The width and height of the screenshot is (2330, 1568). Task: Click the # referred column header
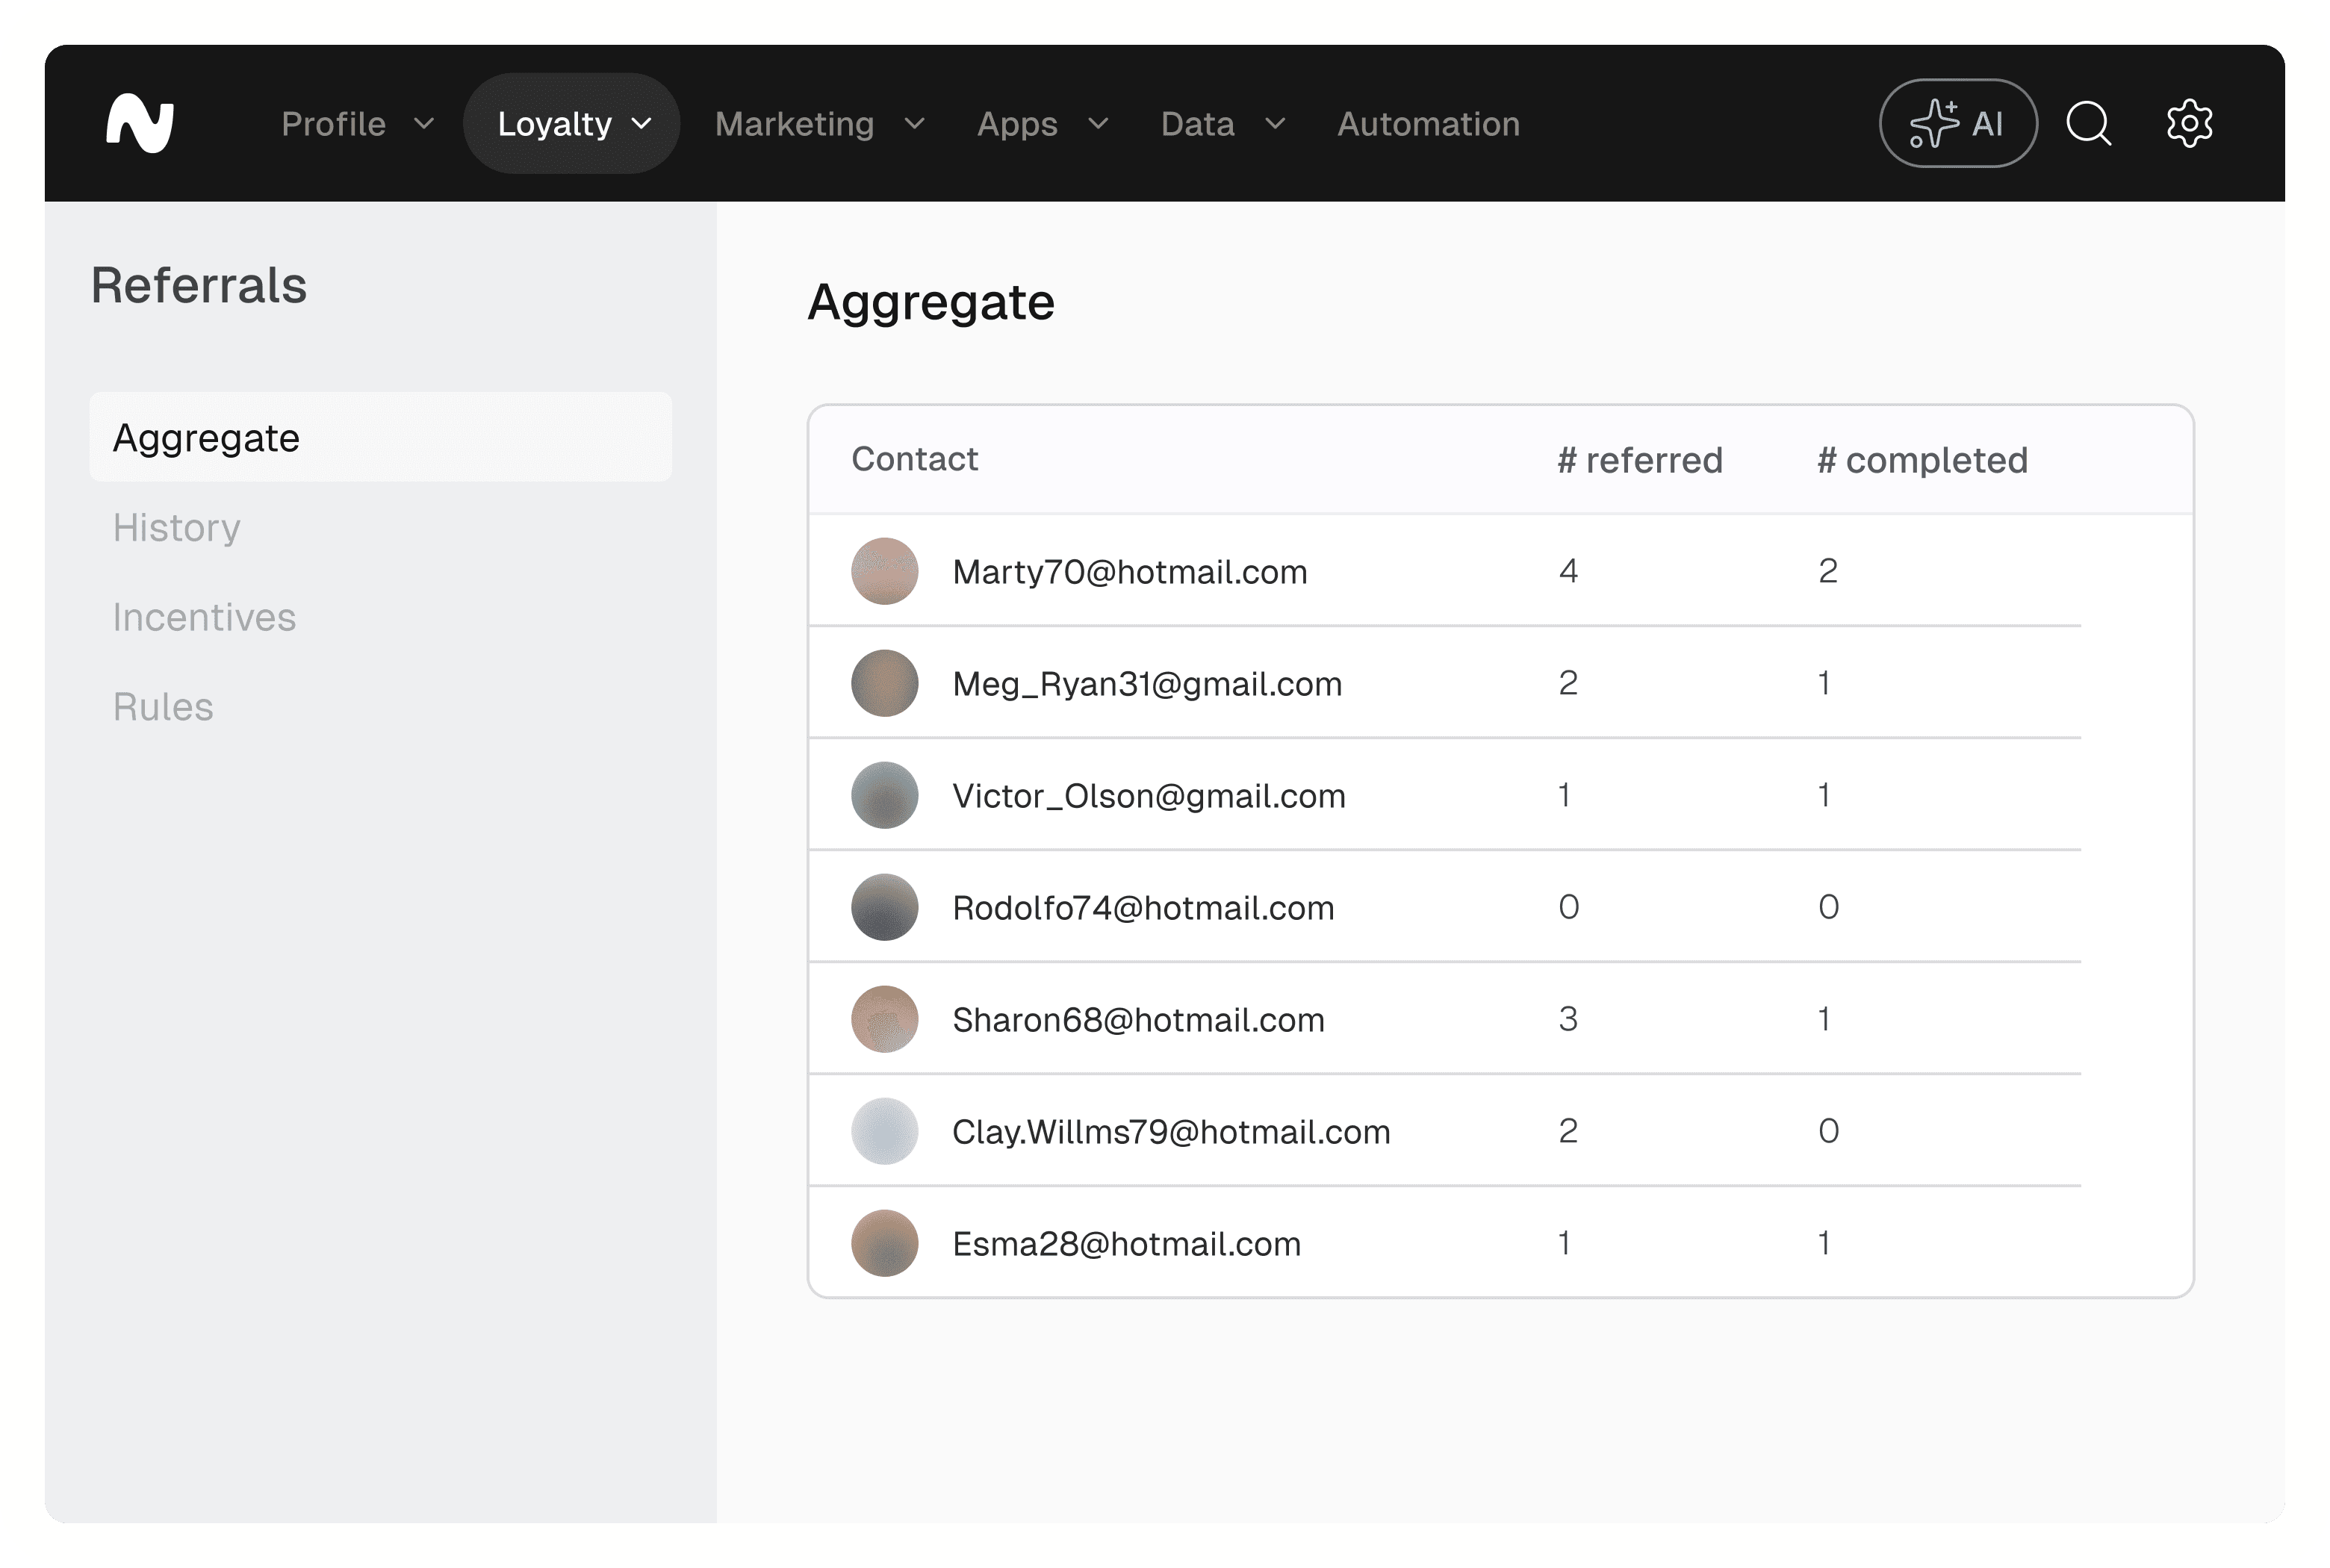[x=1640, y=460]
